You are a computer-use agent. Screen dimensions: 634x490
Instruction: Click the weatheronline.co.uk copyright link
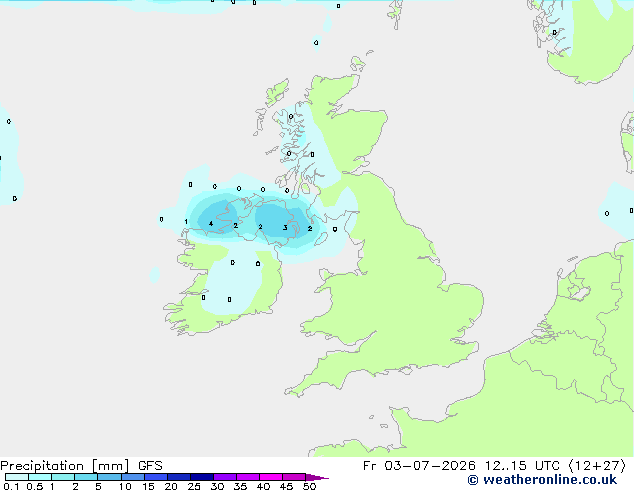pyautogui.click(x=542, y=480)
